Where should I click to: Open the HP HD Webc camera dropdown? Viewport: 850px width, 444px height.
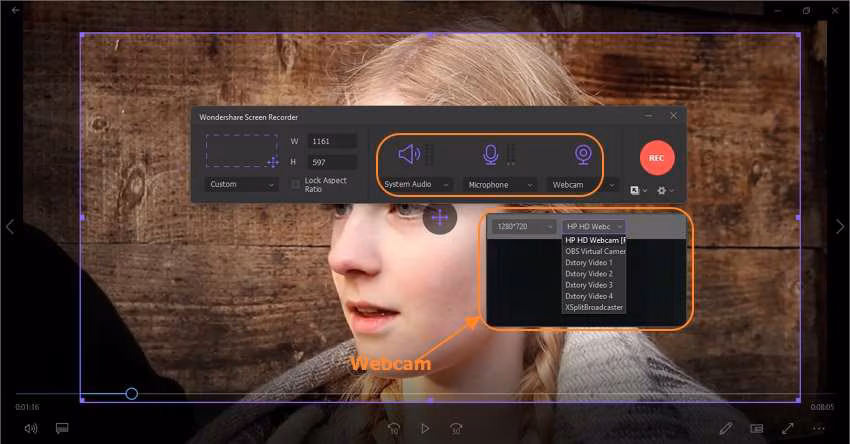pyautogui.click(x=594, y=227)
